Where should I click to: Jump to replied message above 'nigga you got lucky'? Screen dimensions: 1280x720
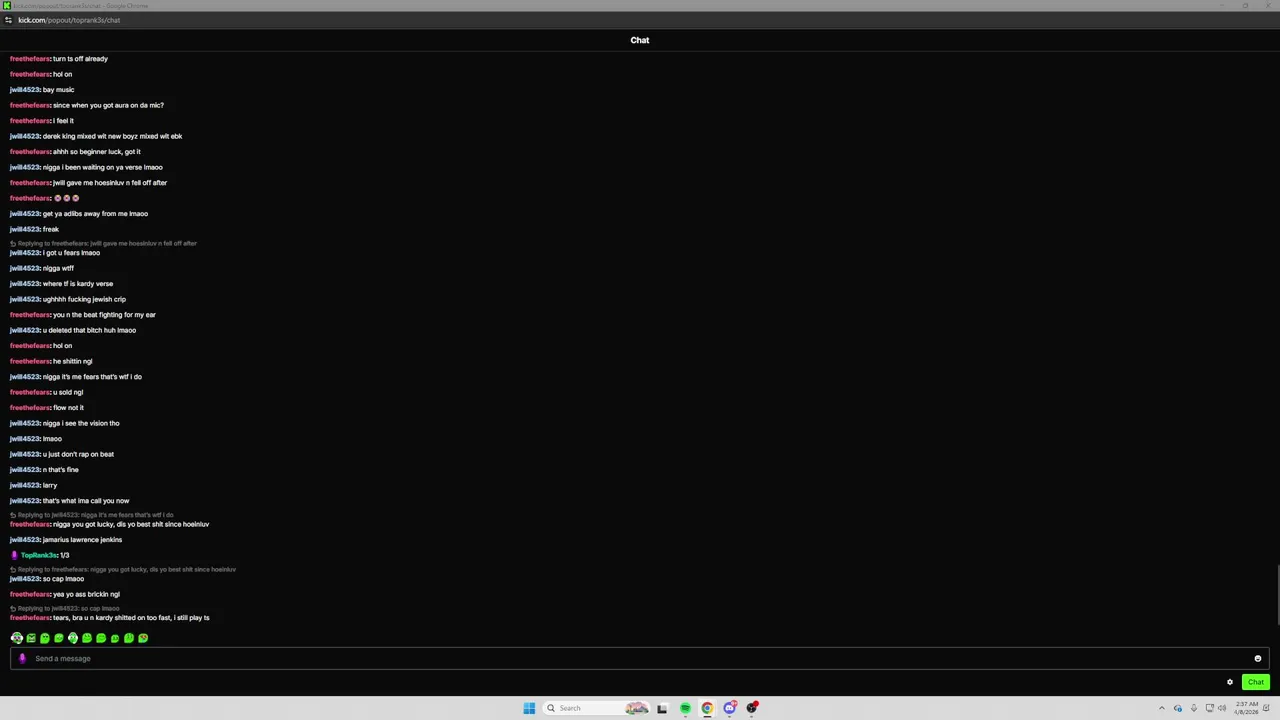tap(91, 515)
